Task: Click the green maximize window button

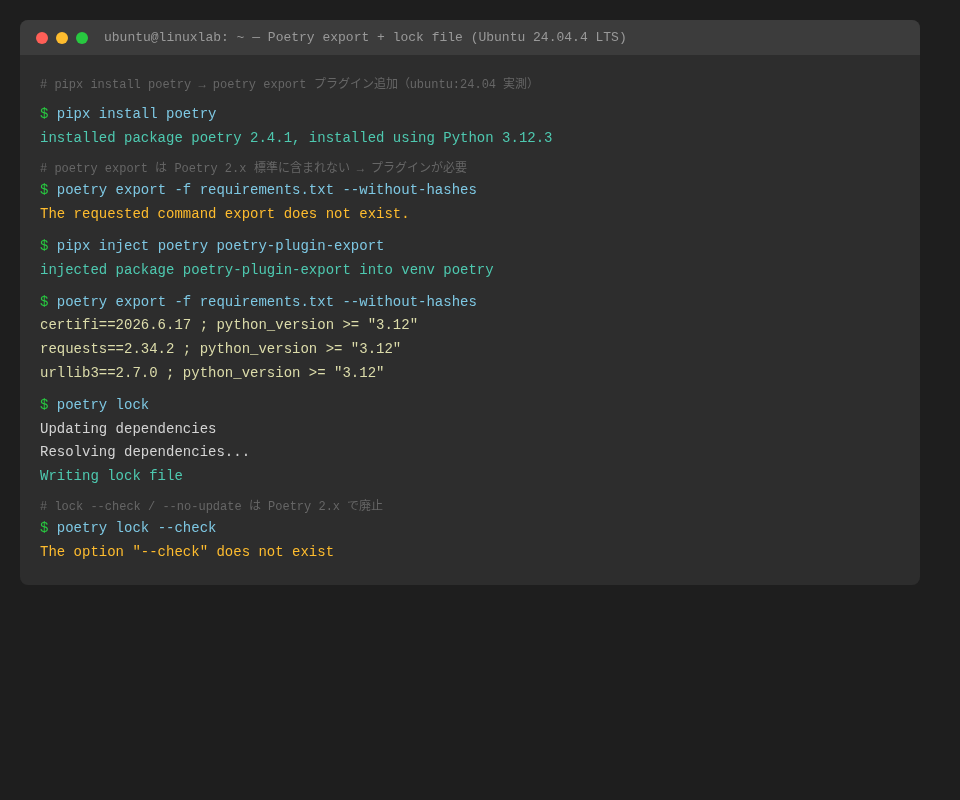Action: click(82, 38)
